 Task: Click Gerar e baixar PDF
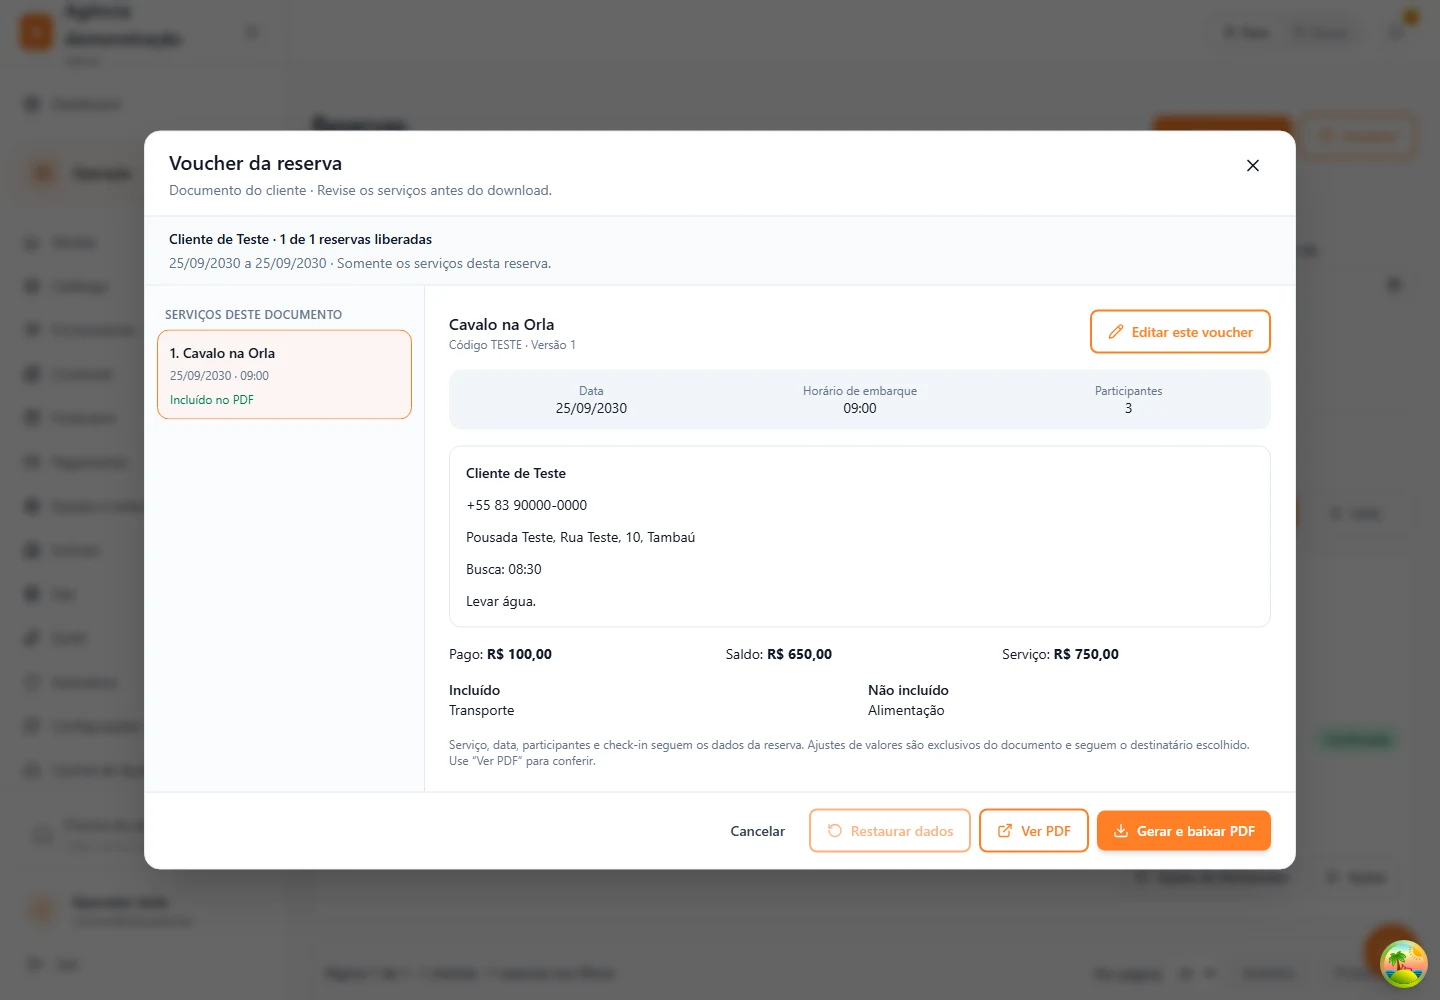coord(1183,831)
